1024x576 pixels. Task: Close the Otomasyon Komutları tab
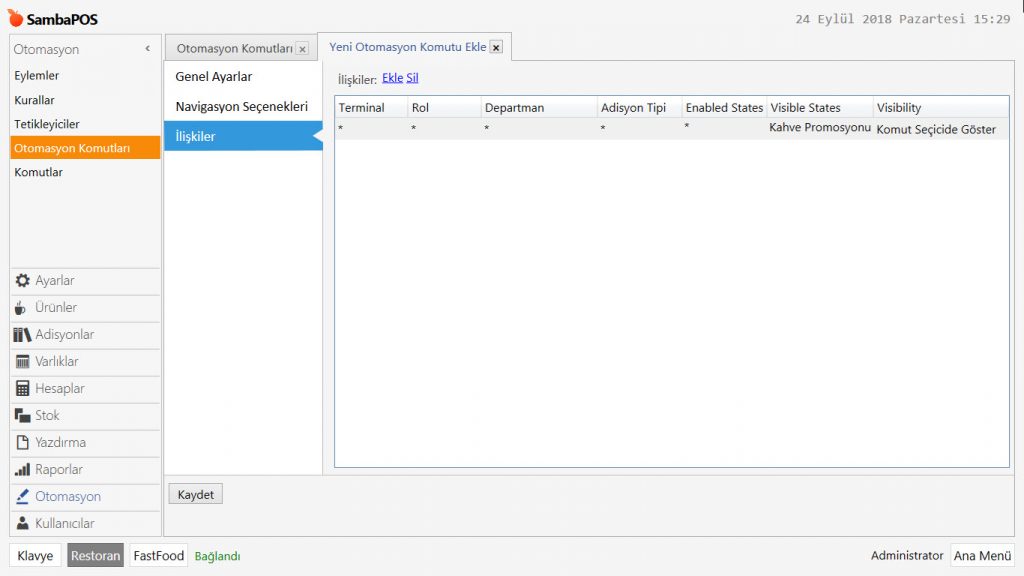click(302, 49)
